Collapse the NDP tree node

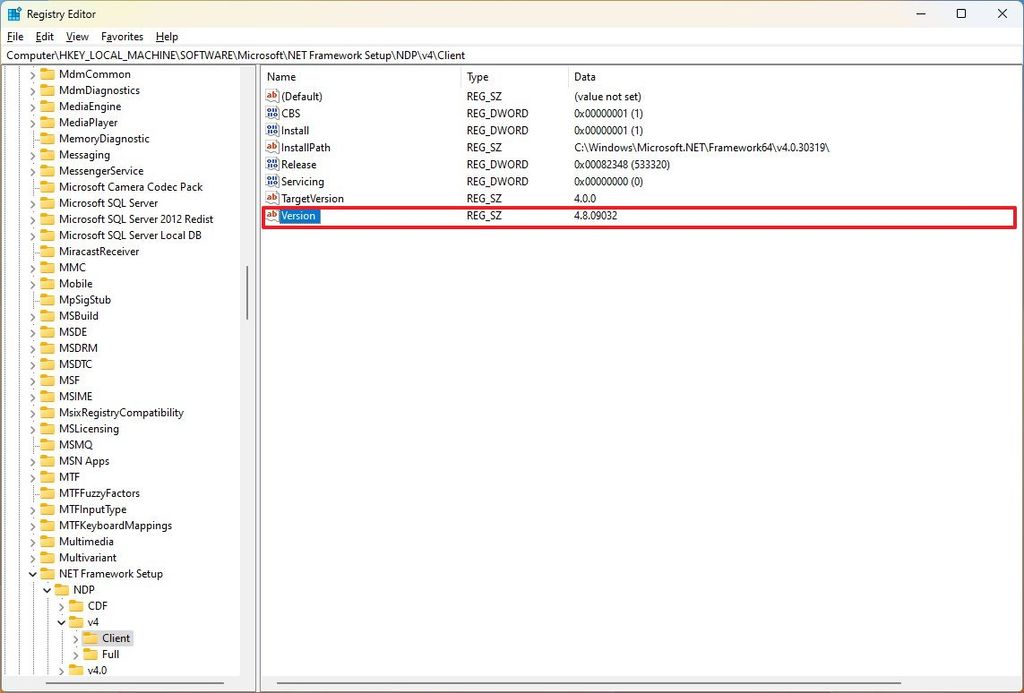46,589
